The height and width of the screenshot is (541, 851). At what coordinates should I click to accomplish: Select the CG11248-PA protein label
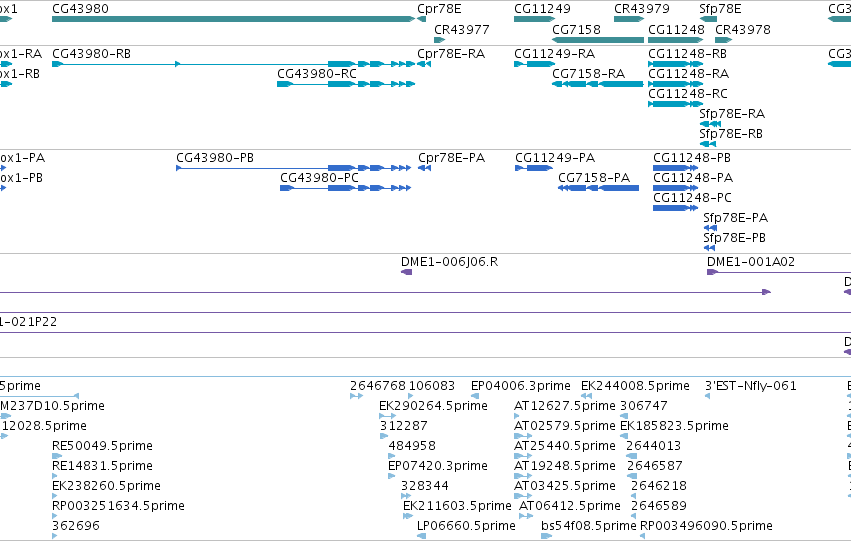693,177
